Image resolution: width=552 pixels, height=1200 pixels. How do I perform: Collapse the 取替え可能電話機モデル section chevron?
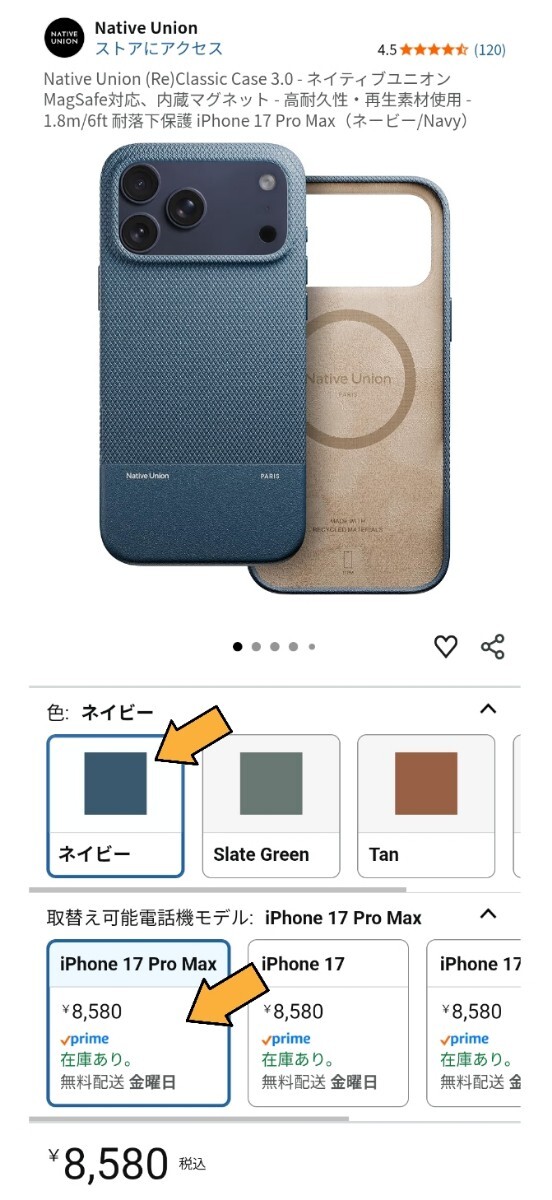point(488,914)
